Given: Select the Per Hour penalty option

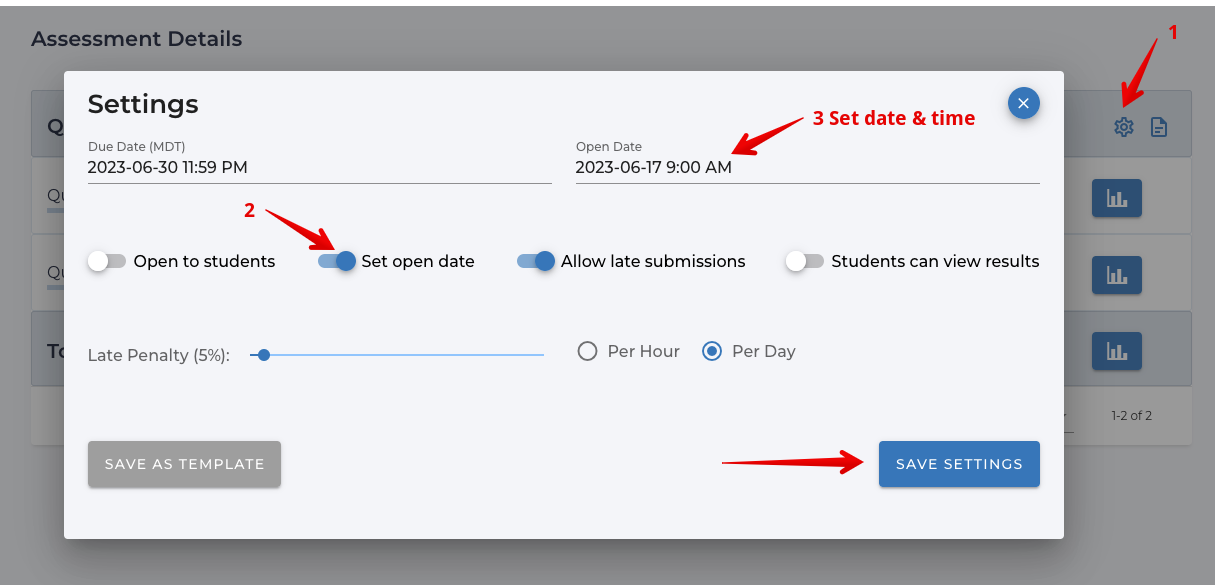Looking at the screenshot, I should [588, 351].
